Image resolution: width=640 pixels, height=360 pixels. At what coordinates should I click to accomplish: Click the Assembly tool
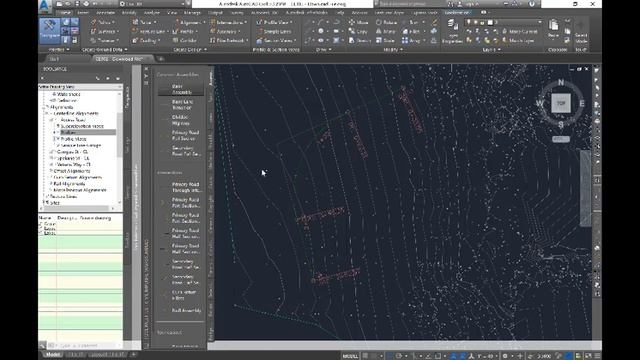pos(225,31)
